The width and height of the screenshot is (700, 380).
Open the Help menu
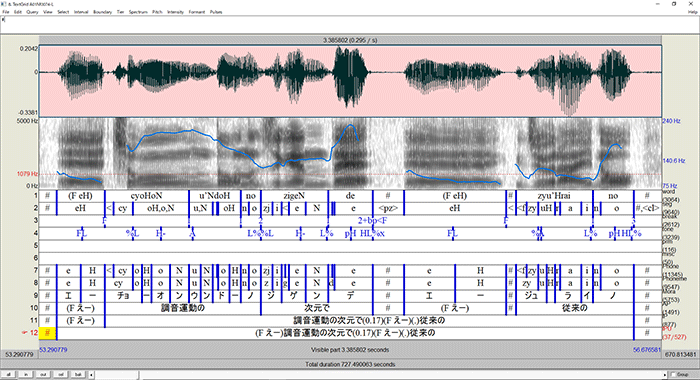point(692,12)
